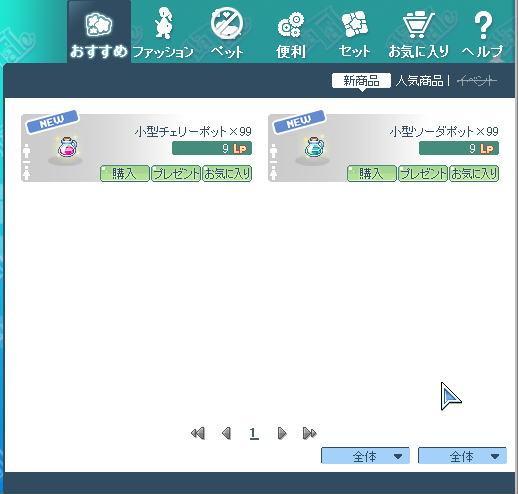518x494 pixels.
Task: Buy 小型ソーダポット with 購入 button
Action: (x=372, y=174)
